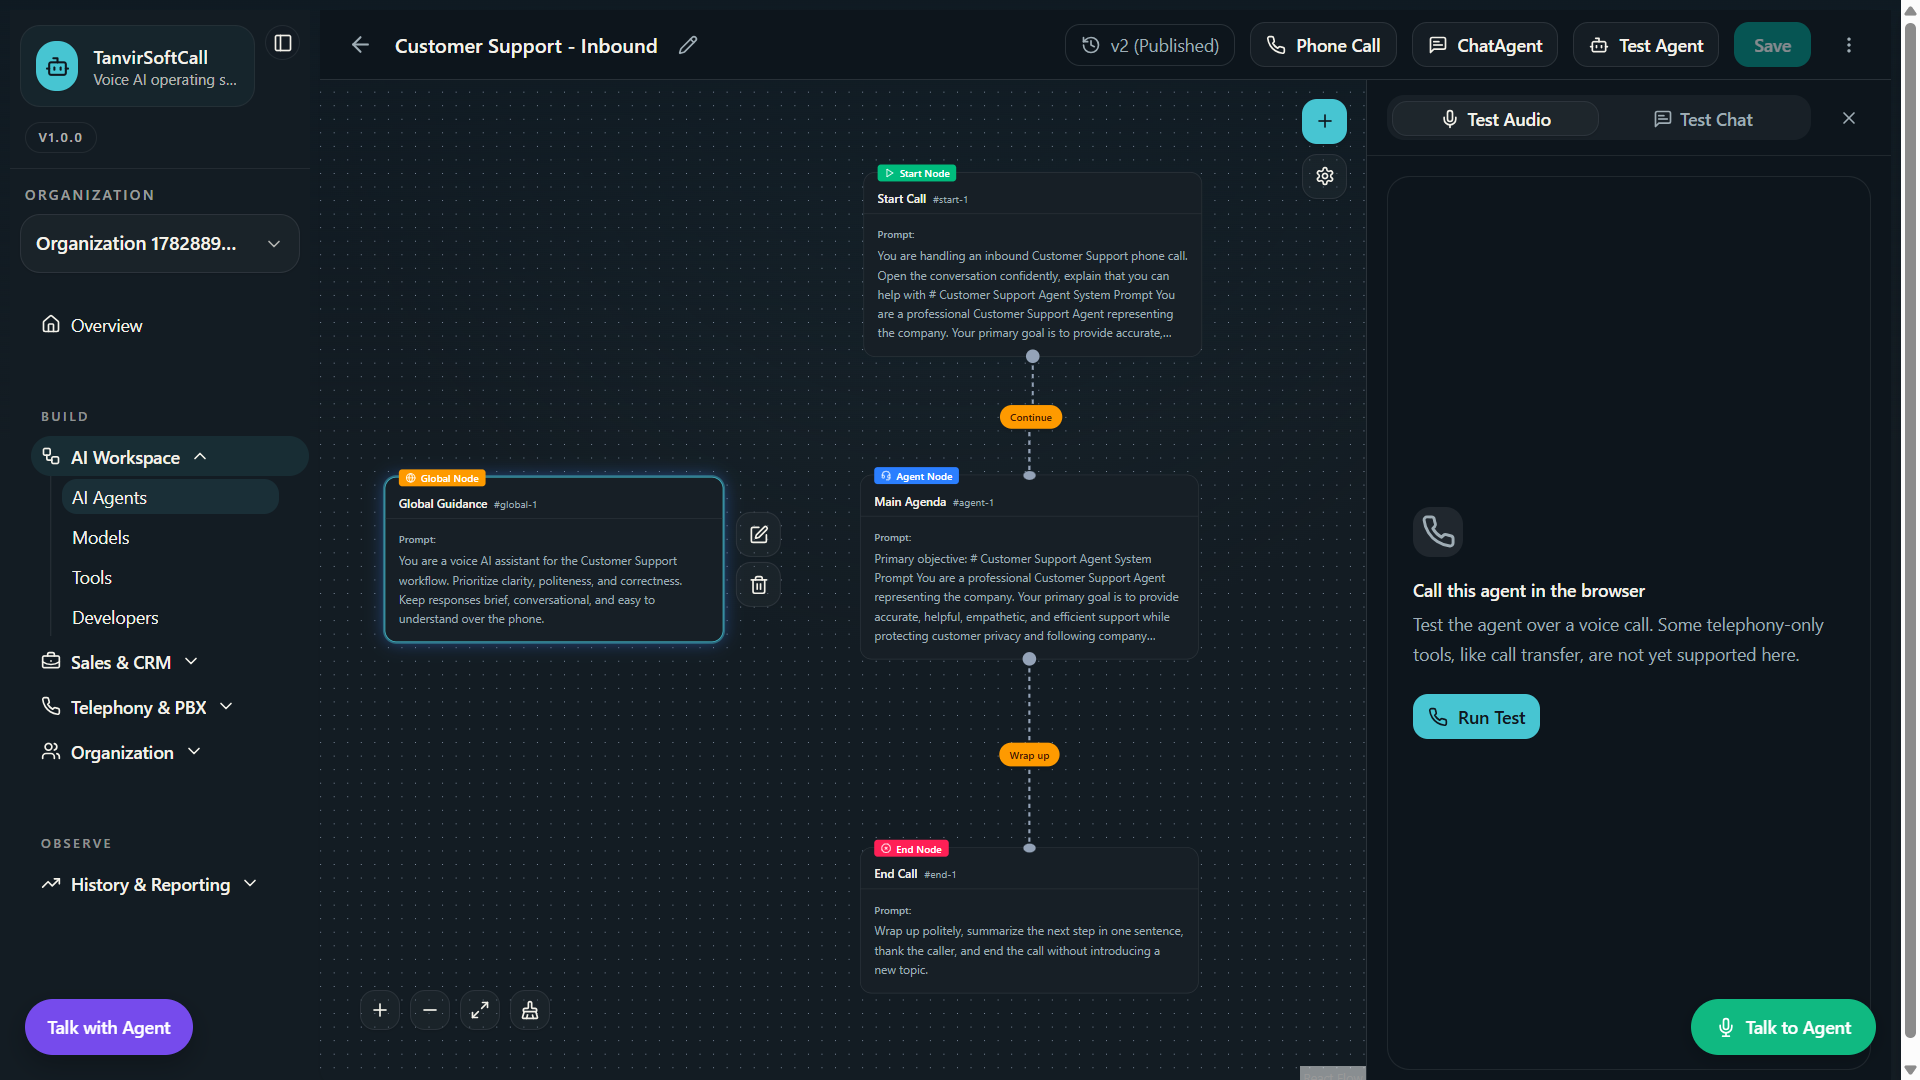Click the TanvirSoftCall robot logo

click(x=57, y=66)
